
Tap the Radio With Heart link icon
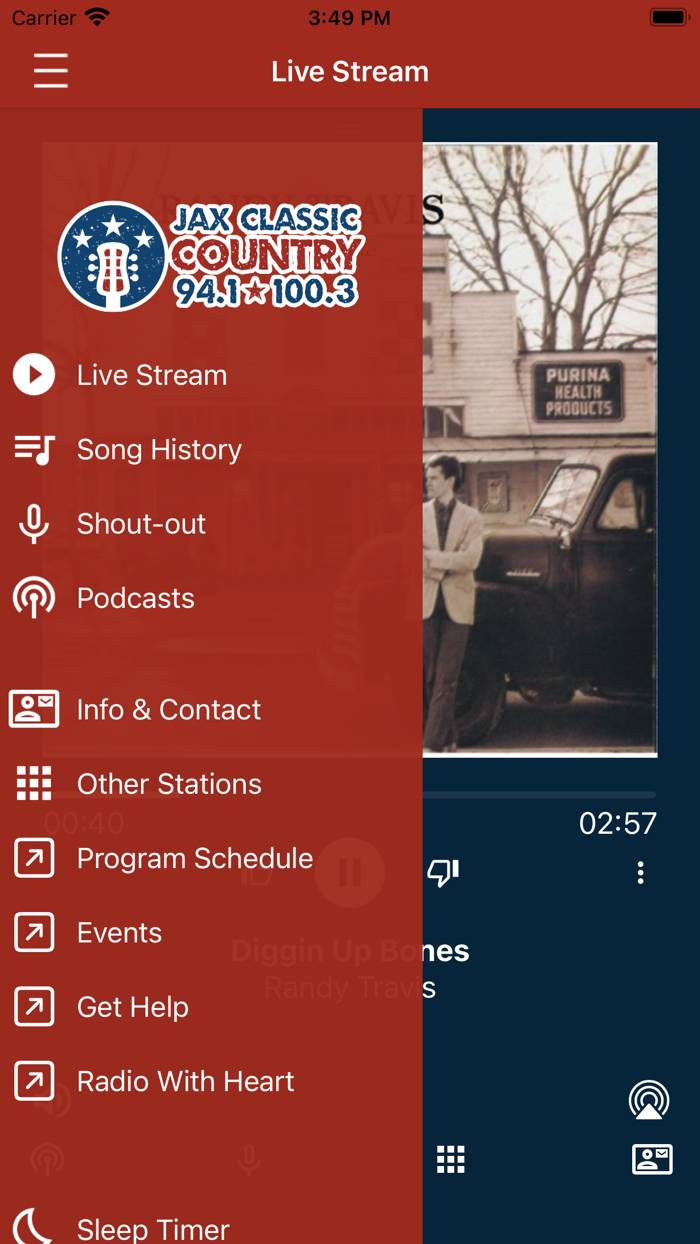34,1081
